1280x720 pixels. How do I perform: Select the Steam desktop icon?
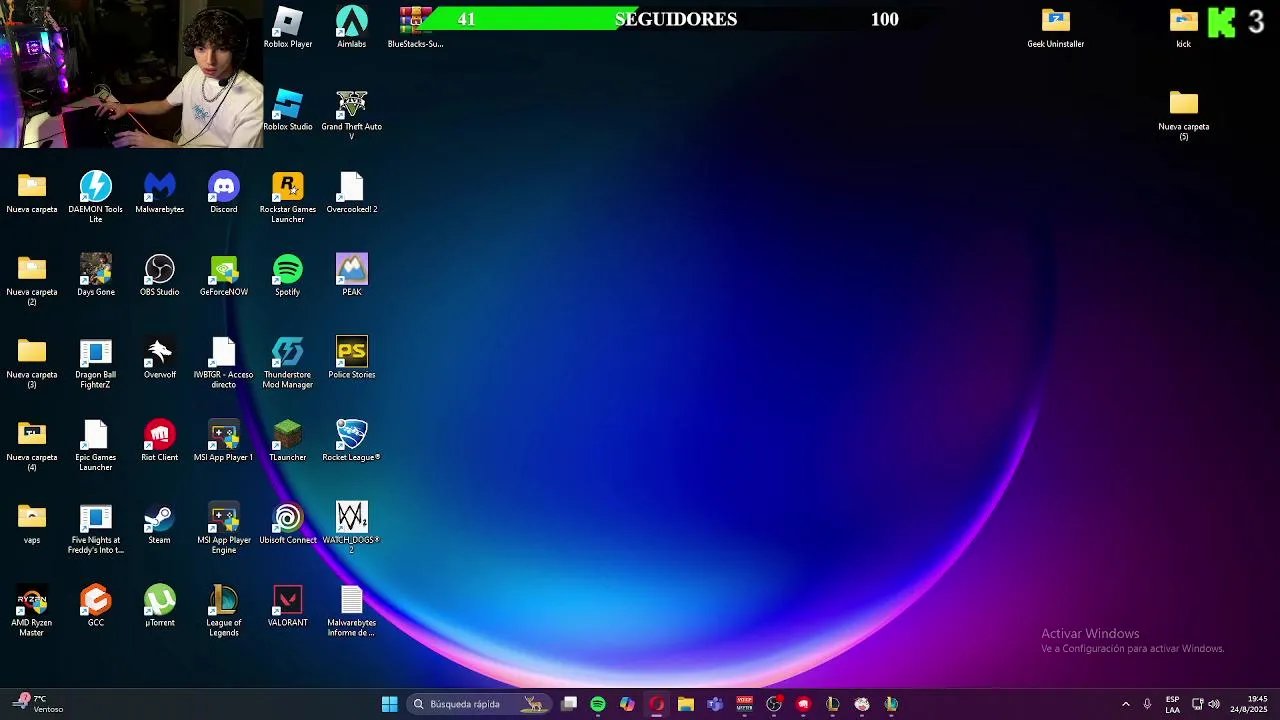coord(160,525)
